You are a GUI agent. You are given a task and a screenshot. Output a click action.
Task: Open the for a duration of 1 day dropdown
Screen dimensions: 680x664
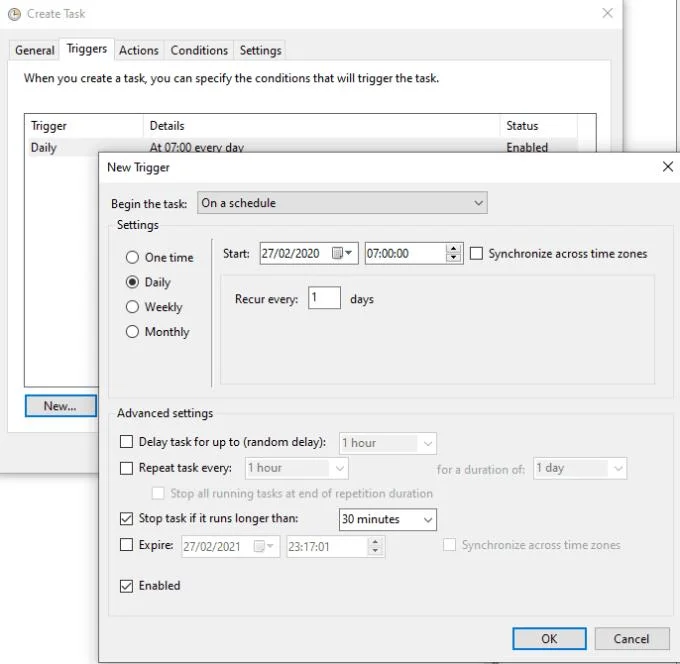580,468
